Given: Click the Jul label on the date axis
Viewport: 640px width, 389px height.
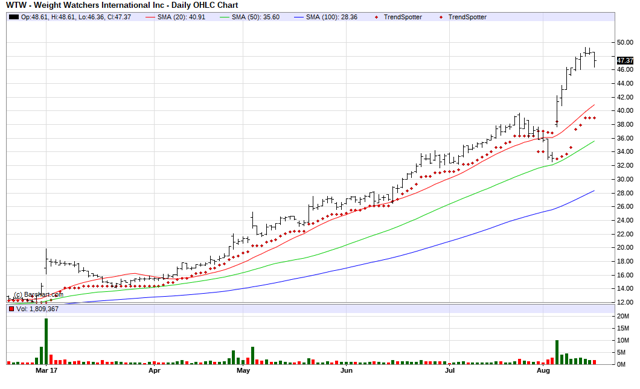Looking at the screenshot, I should point(449,371).
